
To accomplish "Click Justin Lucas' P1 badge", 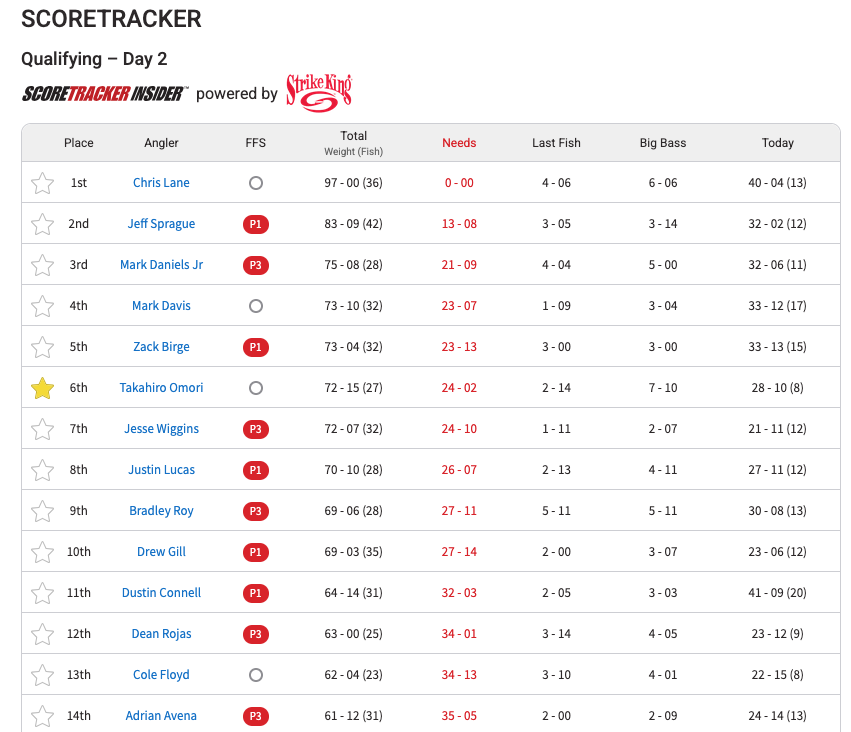I will tap(256, 470).
